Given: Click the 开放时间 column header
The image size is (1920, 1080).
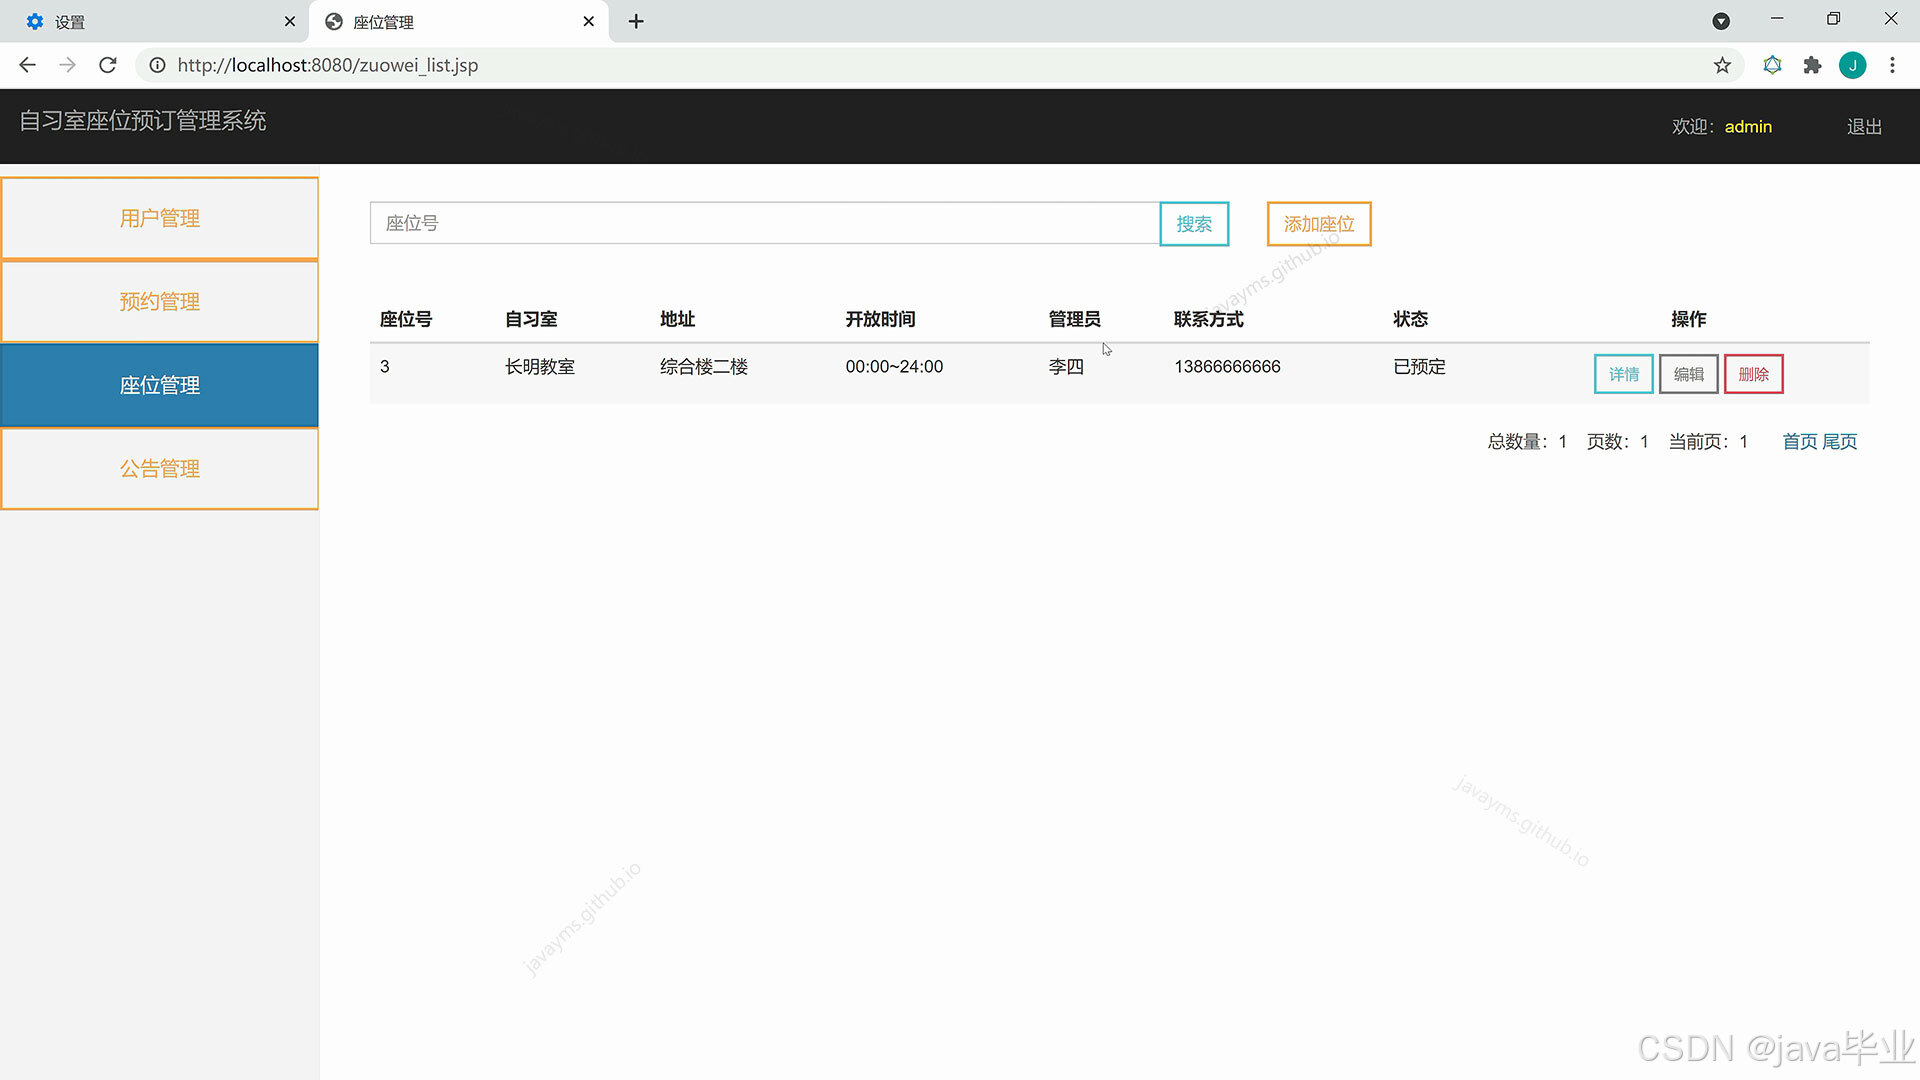Looking at the screenshot, I should point(880,319).
